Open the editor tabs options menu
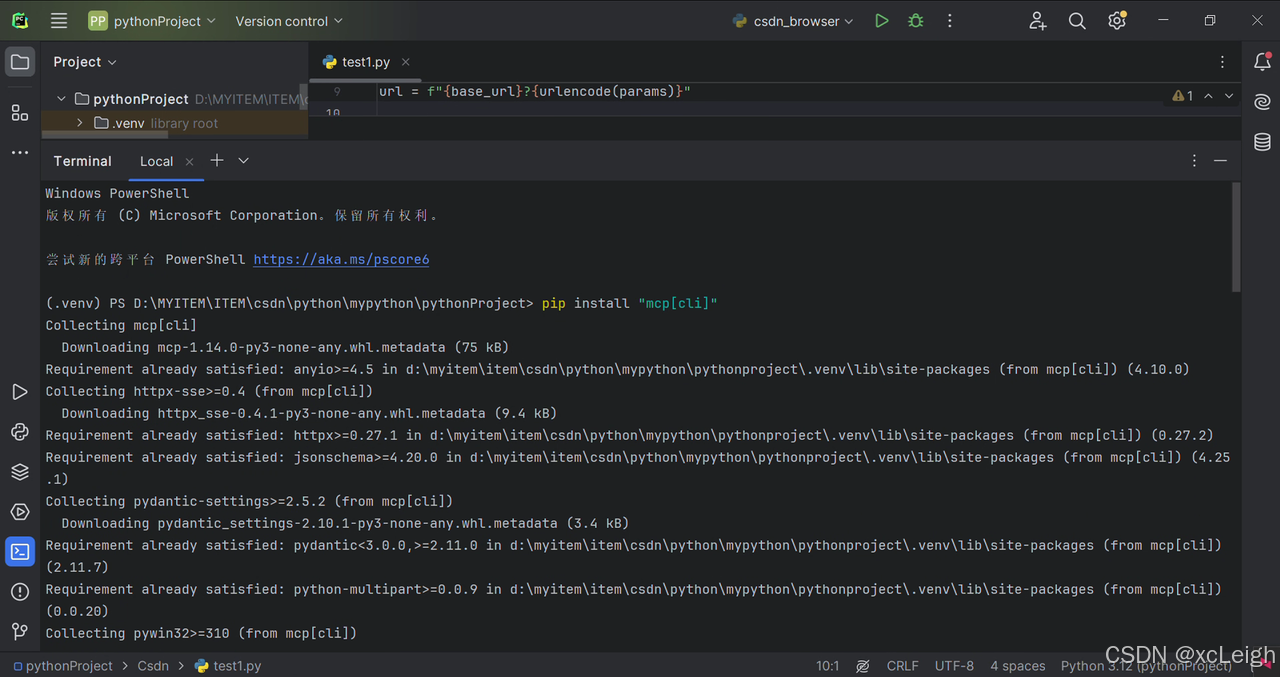The image size is (1280, 677). tap(1222, 62)
